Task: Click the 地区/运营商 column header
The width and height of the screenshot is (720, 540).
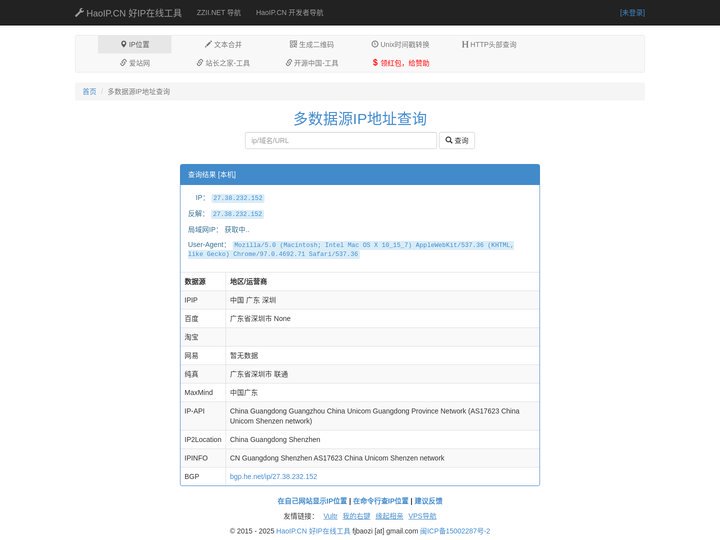Action: click(248, 281)
